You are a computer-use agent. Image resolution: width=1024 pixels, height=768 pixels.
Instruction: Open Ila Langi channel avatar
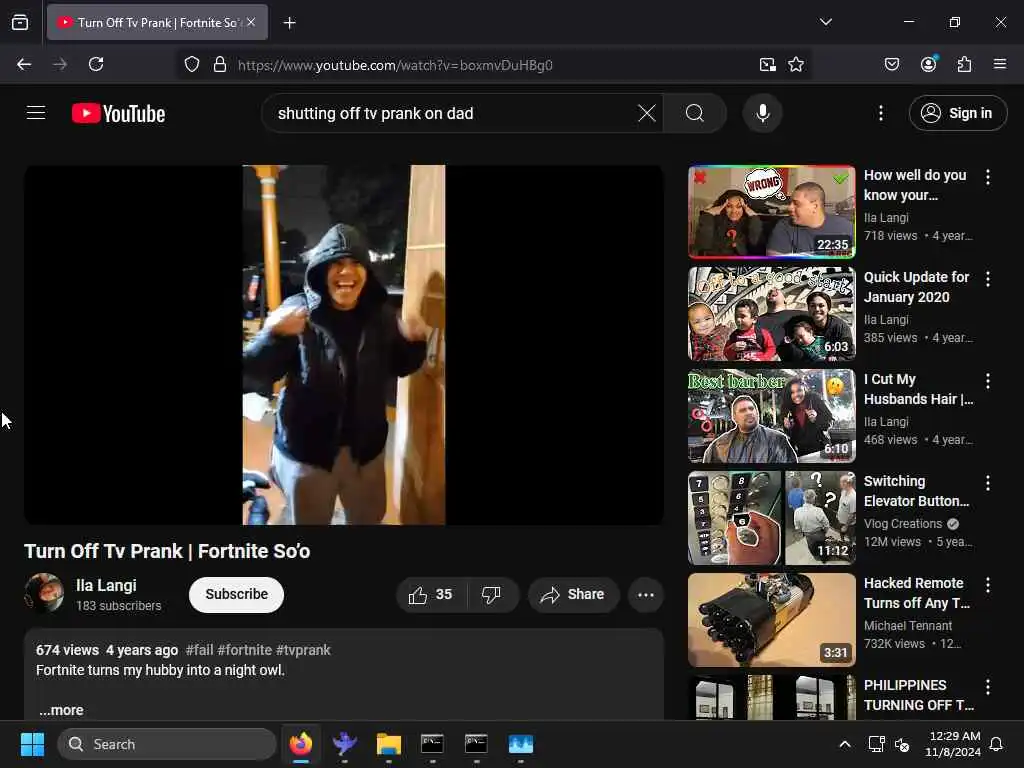click(x=44, y=593)
